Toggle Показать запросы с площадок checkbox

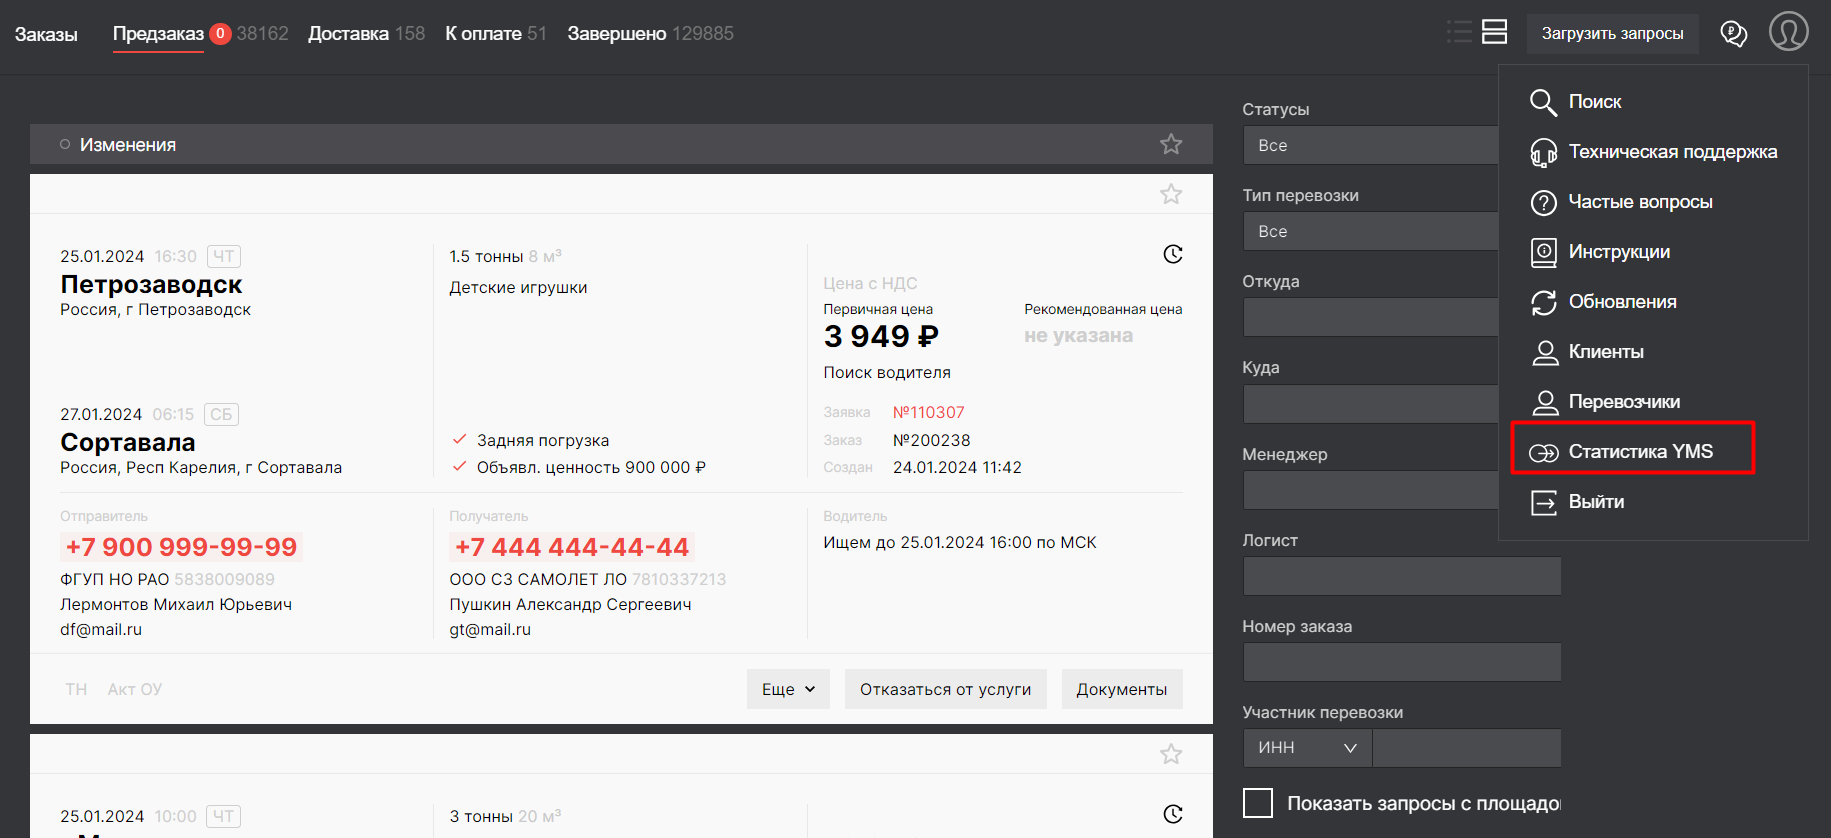tap(1257, 803)
